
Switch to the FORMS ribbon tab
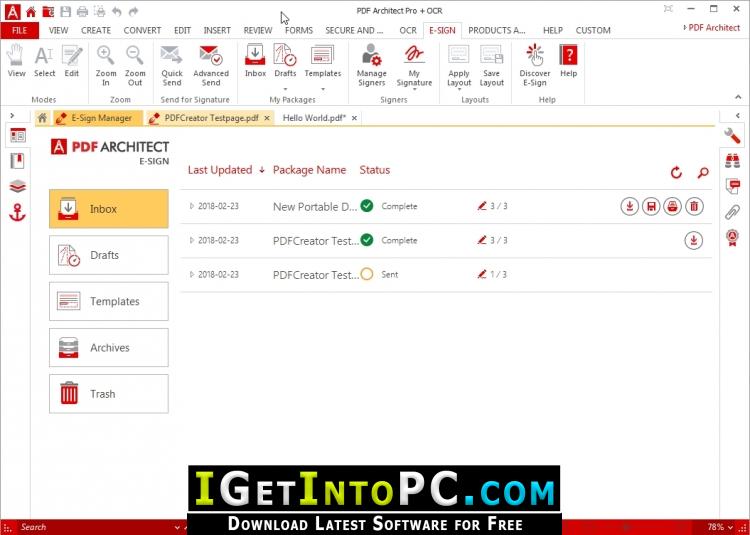[299, 30]
